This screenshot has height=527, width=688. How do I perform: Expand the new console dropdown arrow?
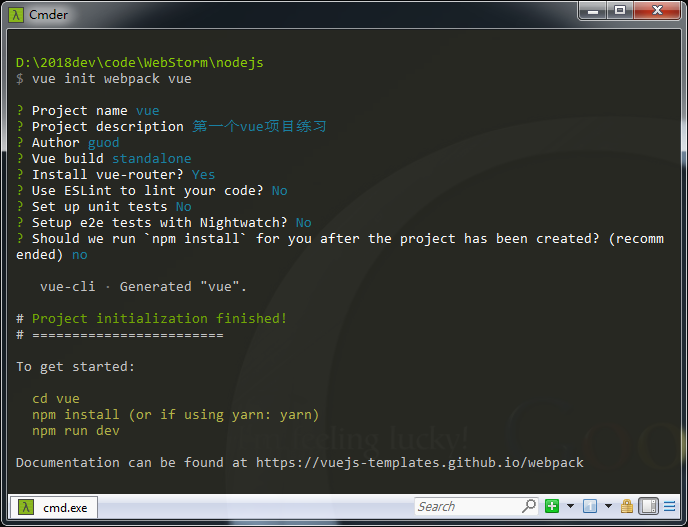570,506
